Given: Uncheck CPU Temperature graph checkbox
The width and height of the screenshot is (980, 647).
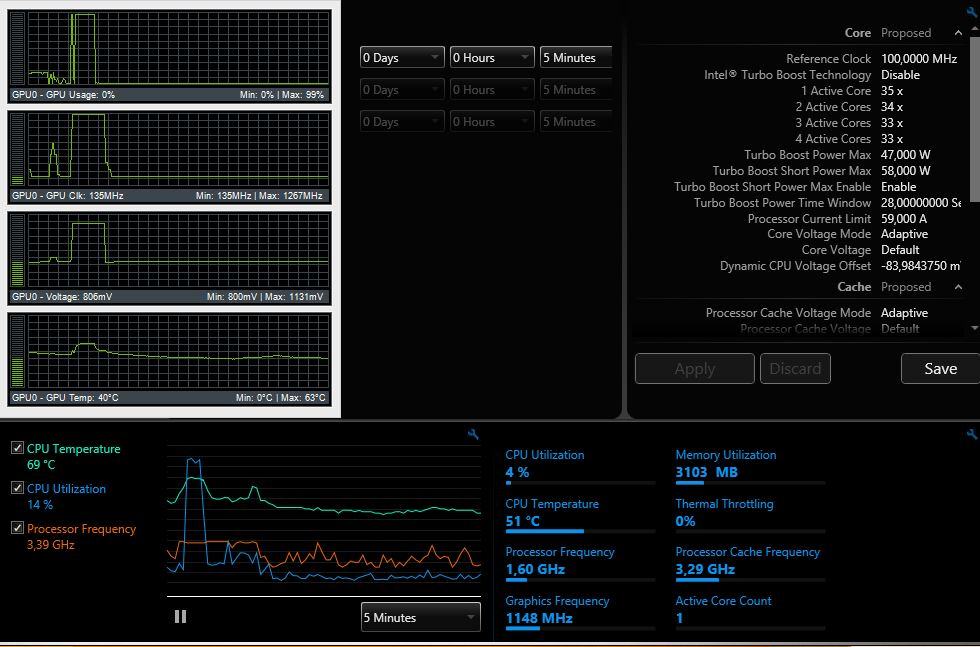Looking at the screenshot, I should click(x=18, y=448).
